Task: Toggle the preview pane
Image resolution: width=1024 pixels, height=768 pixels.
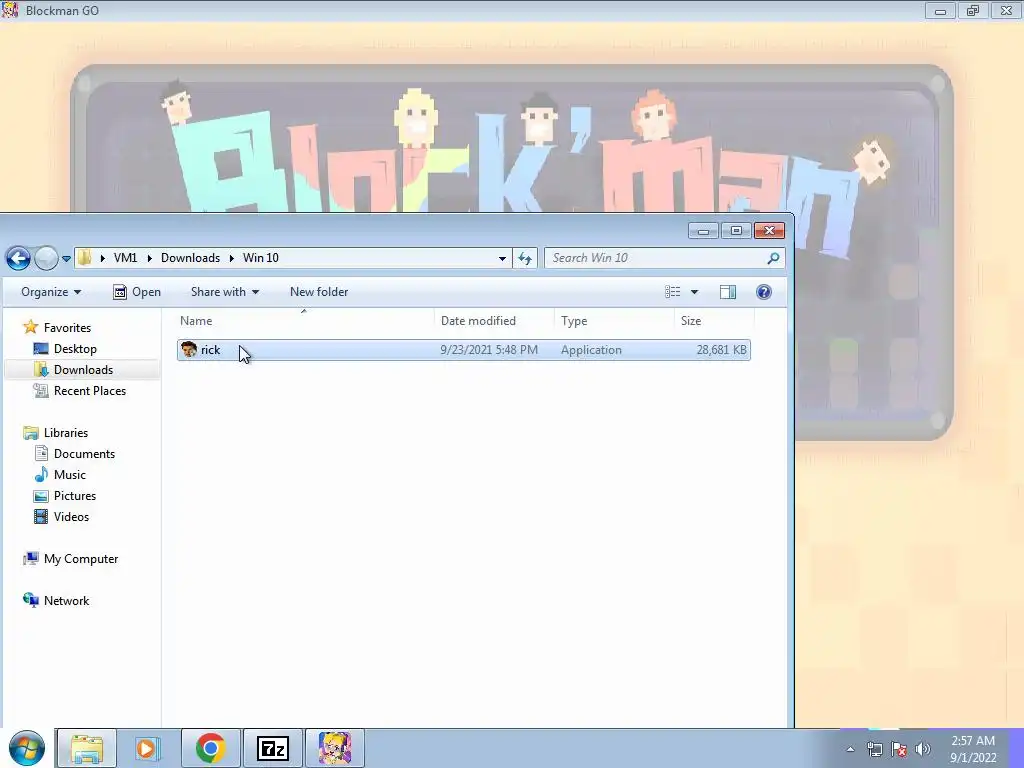Action: pyautogui.click(x=728, y=292)
